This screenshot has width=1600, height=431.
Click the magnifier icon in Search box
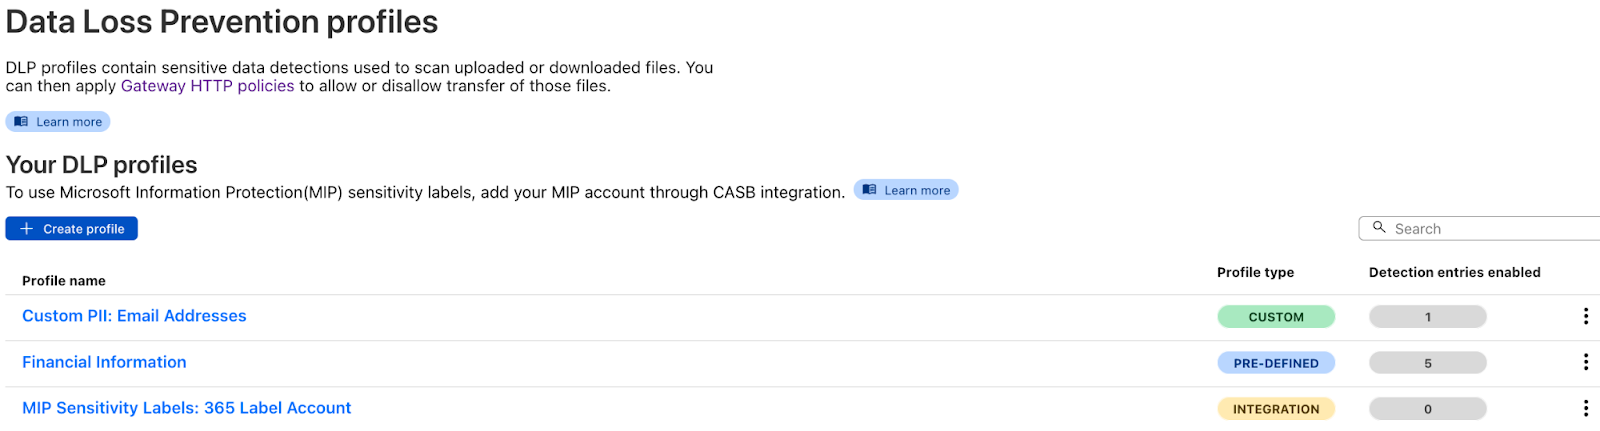(x=1379, y=228)
